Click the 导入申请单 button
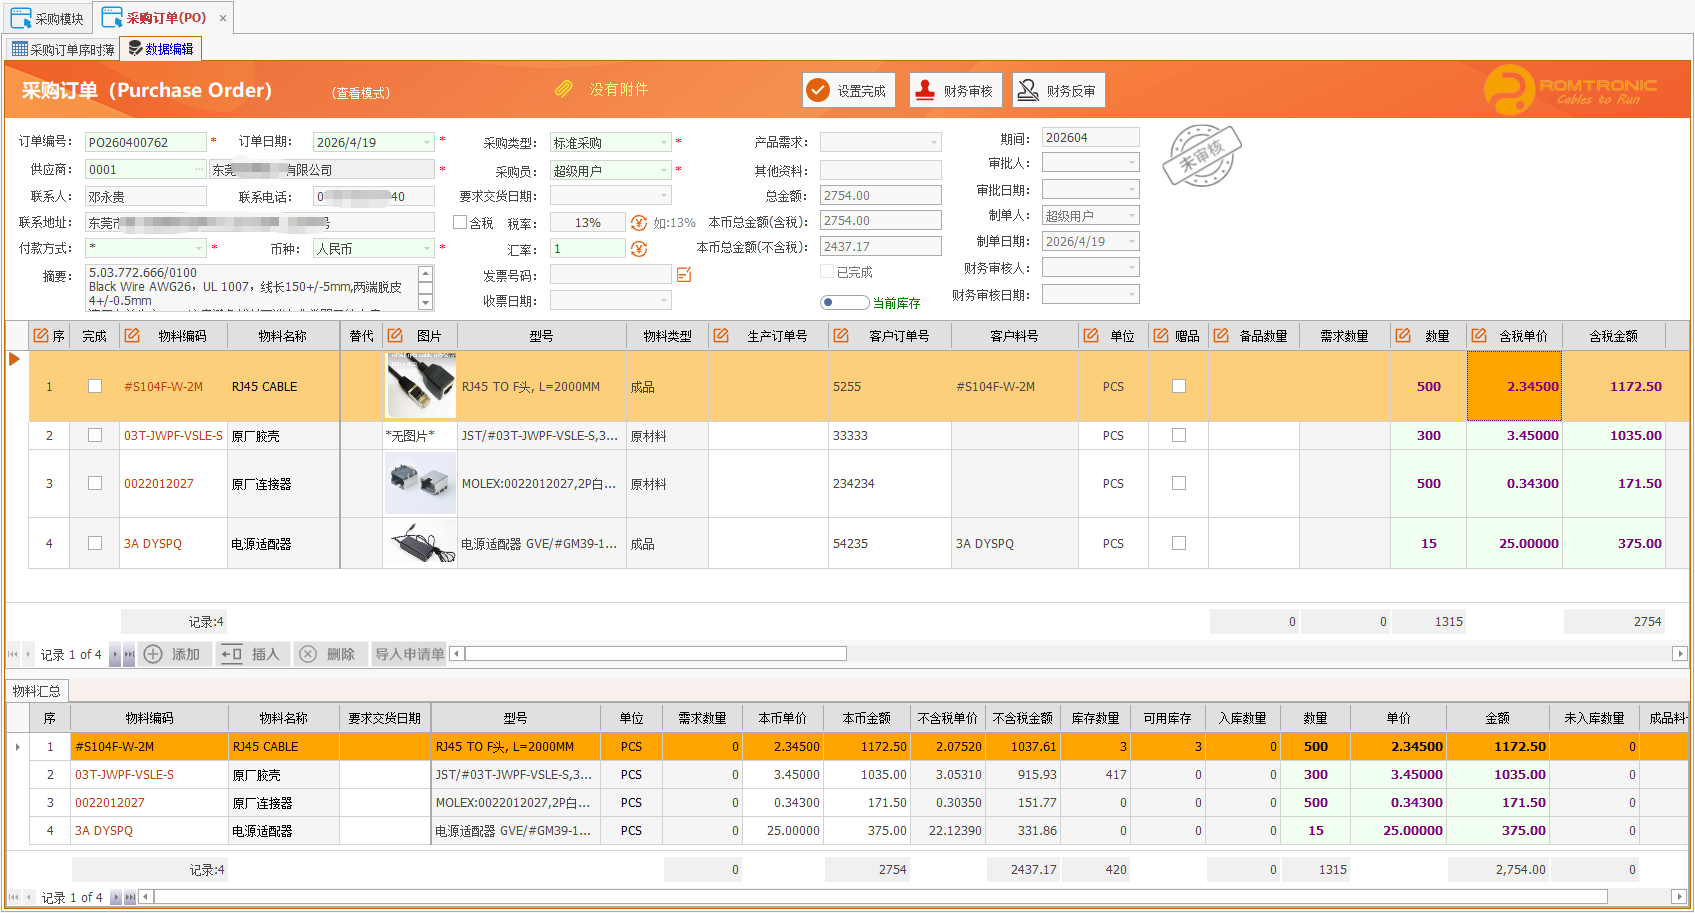Viewport: 1695px width, 913px height. (408, 654)
